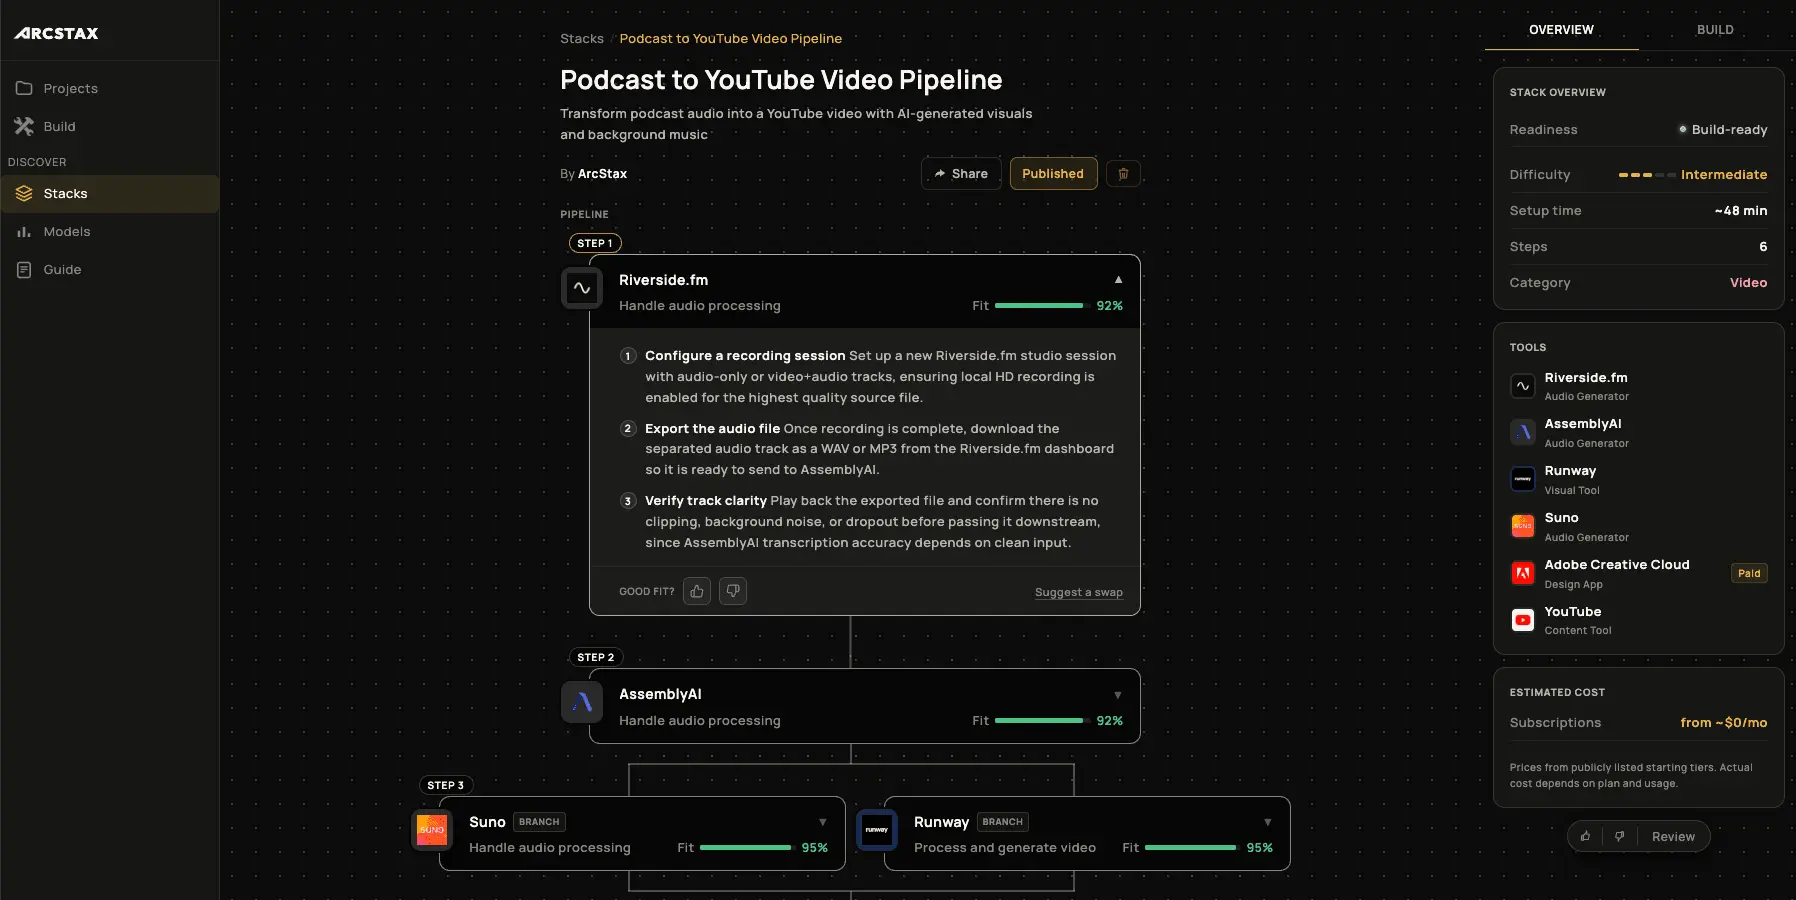Click the from ~$0/mo subscriptions value
Screen dimensions: 1796x900
1724,722
